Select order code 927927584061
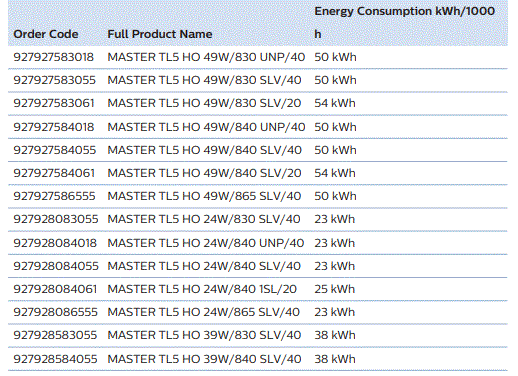This screenshot has width=518, height=376. 54,173
